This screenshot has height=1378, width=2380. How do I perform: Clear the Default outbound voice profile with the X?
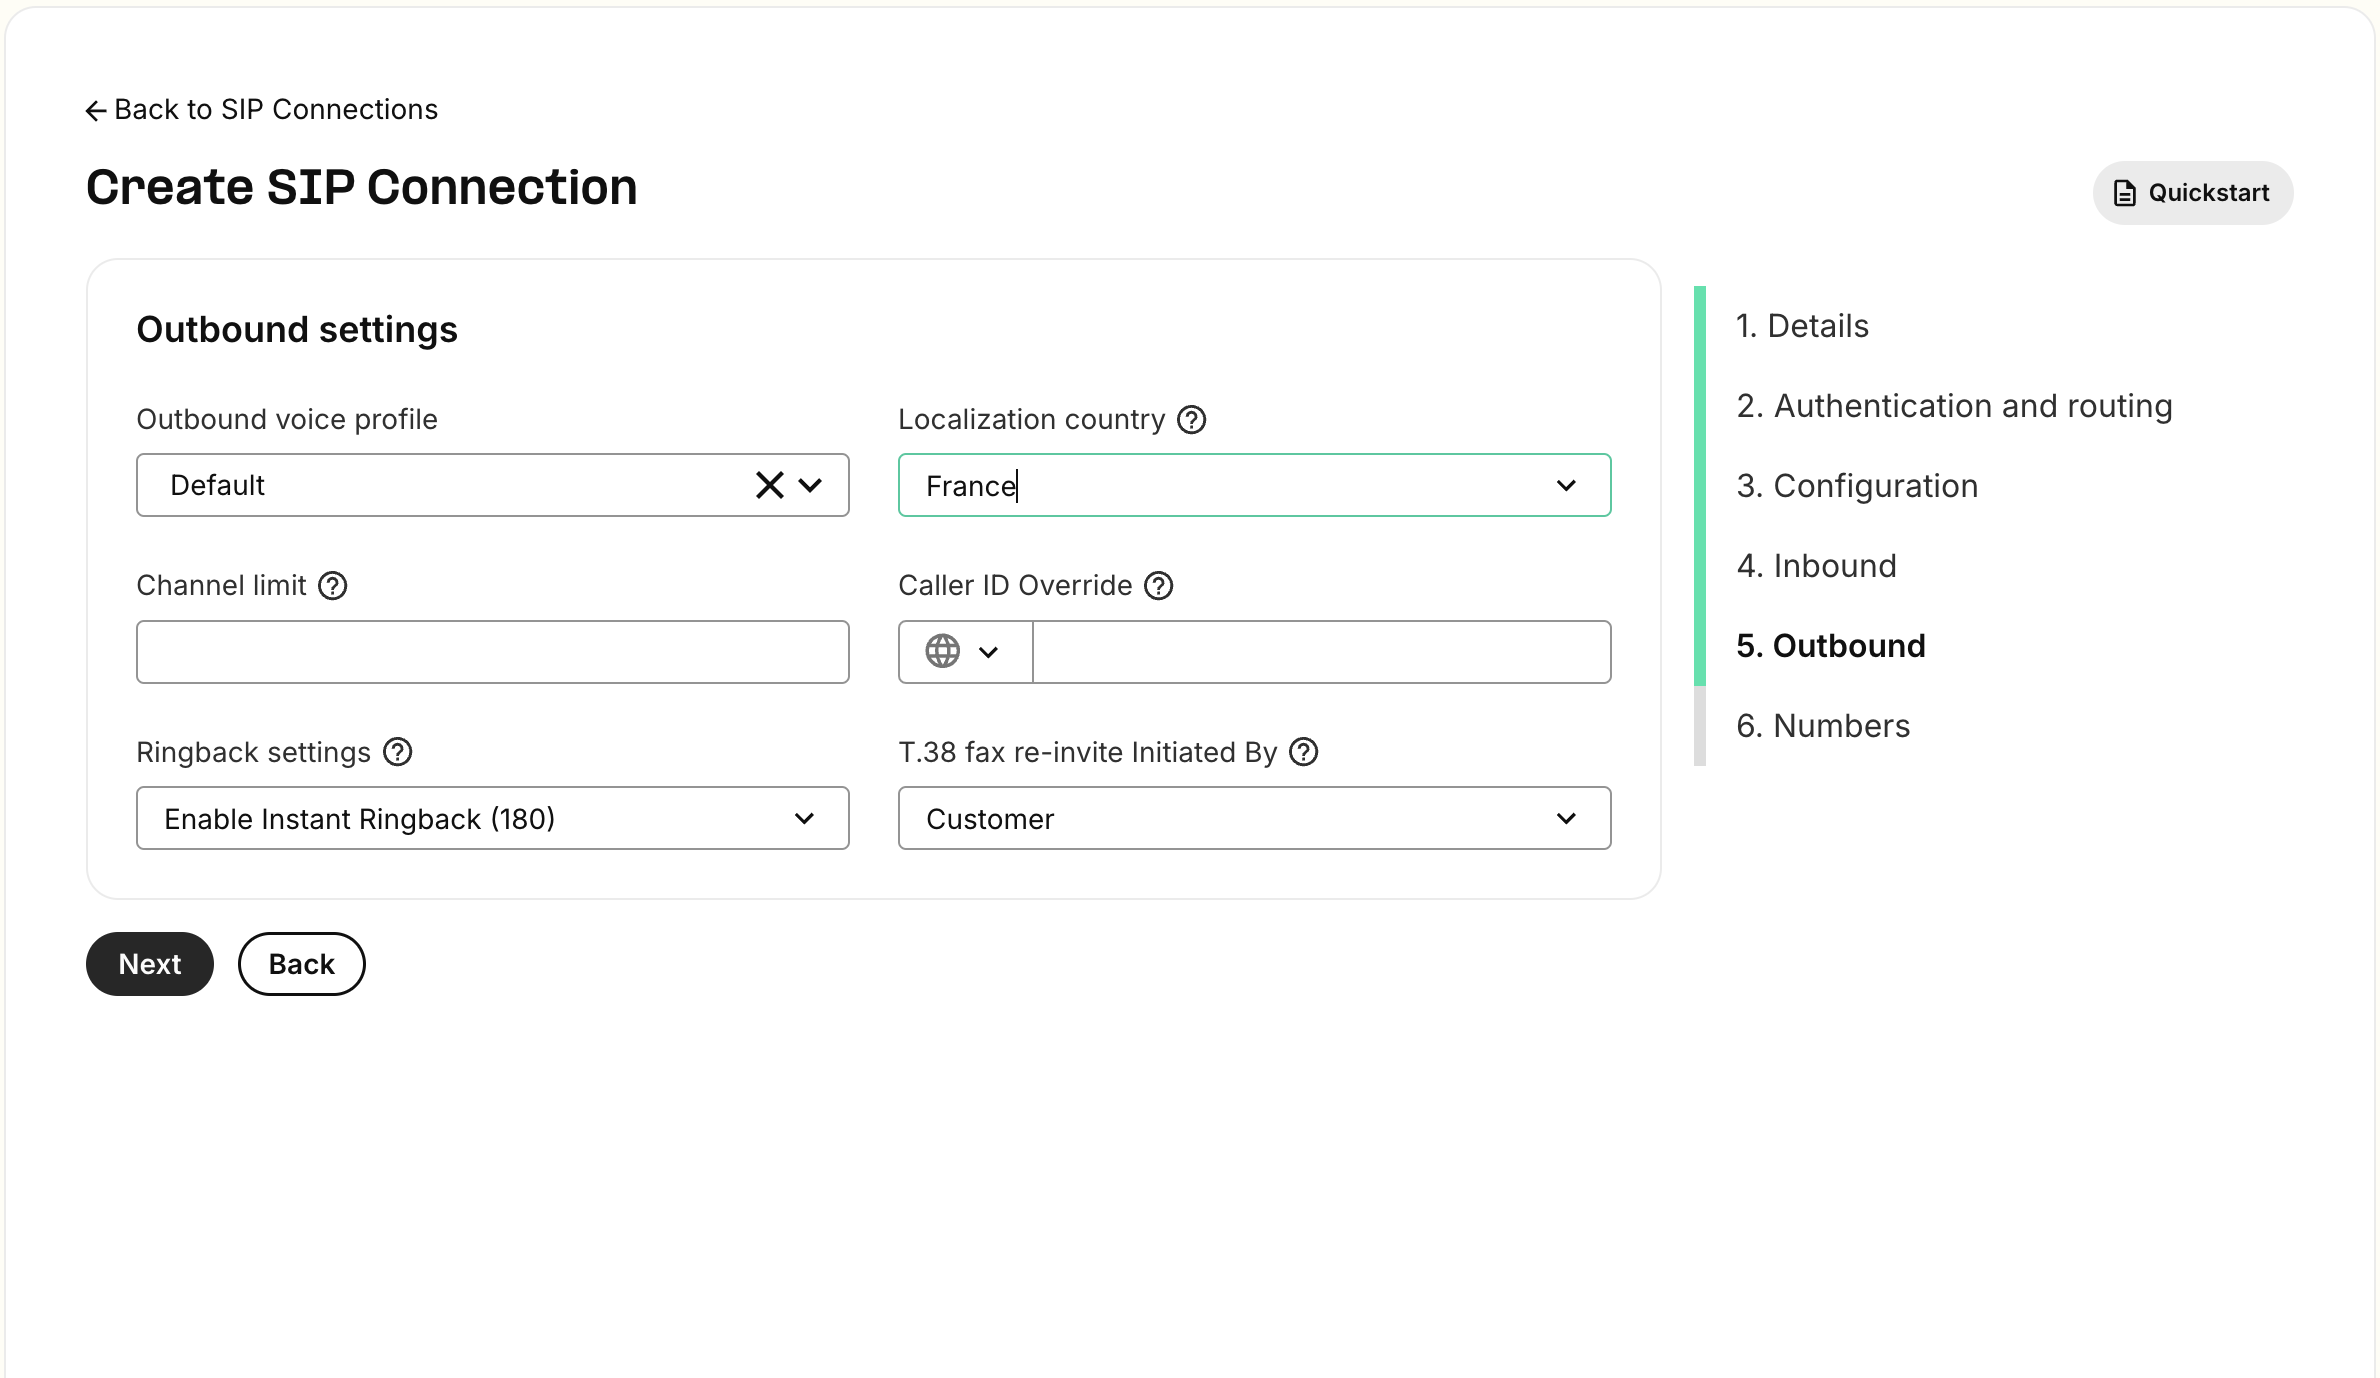[x=768, y=485]
